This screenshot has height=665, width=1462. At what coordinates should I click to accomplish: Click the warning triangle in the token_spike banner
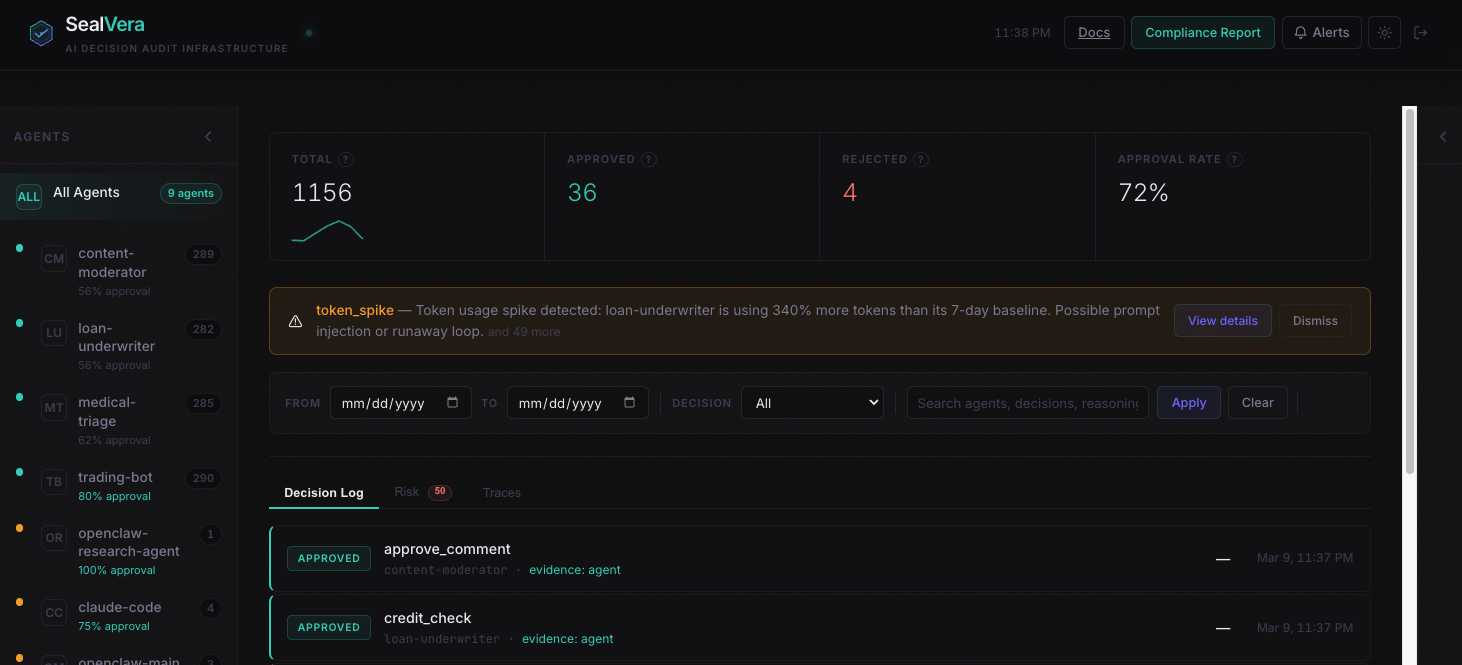point(295,321)
